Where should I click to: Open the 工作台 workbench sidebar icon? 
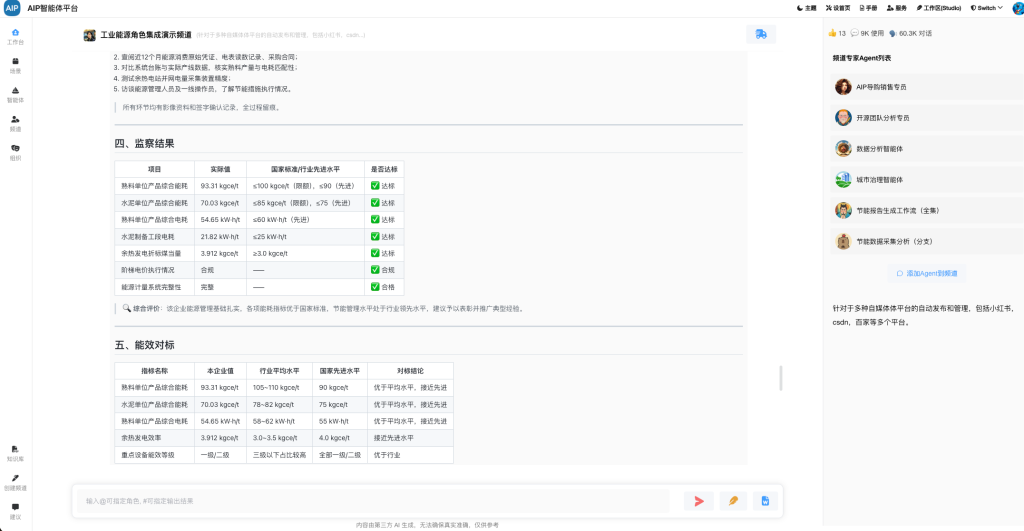pyautogui.click(x=15, y=37)
